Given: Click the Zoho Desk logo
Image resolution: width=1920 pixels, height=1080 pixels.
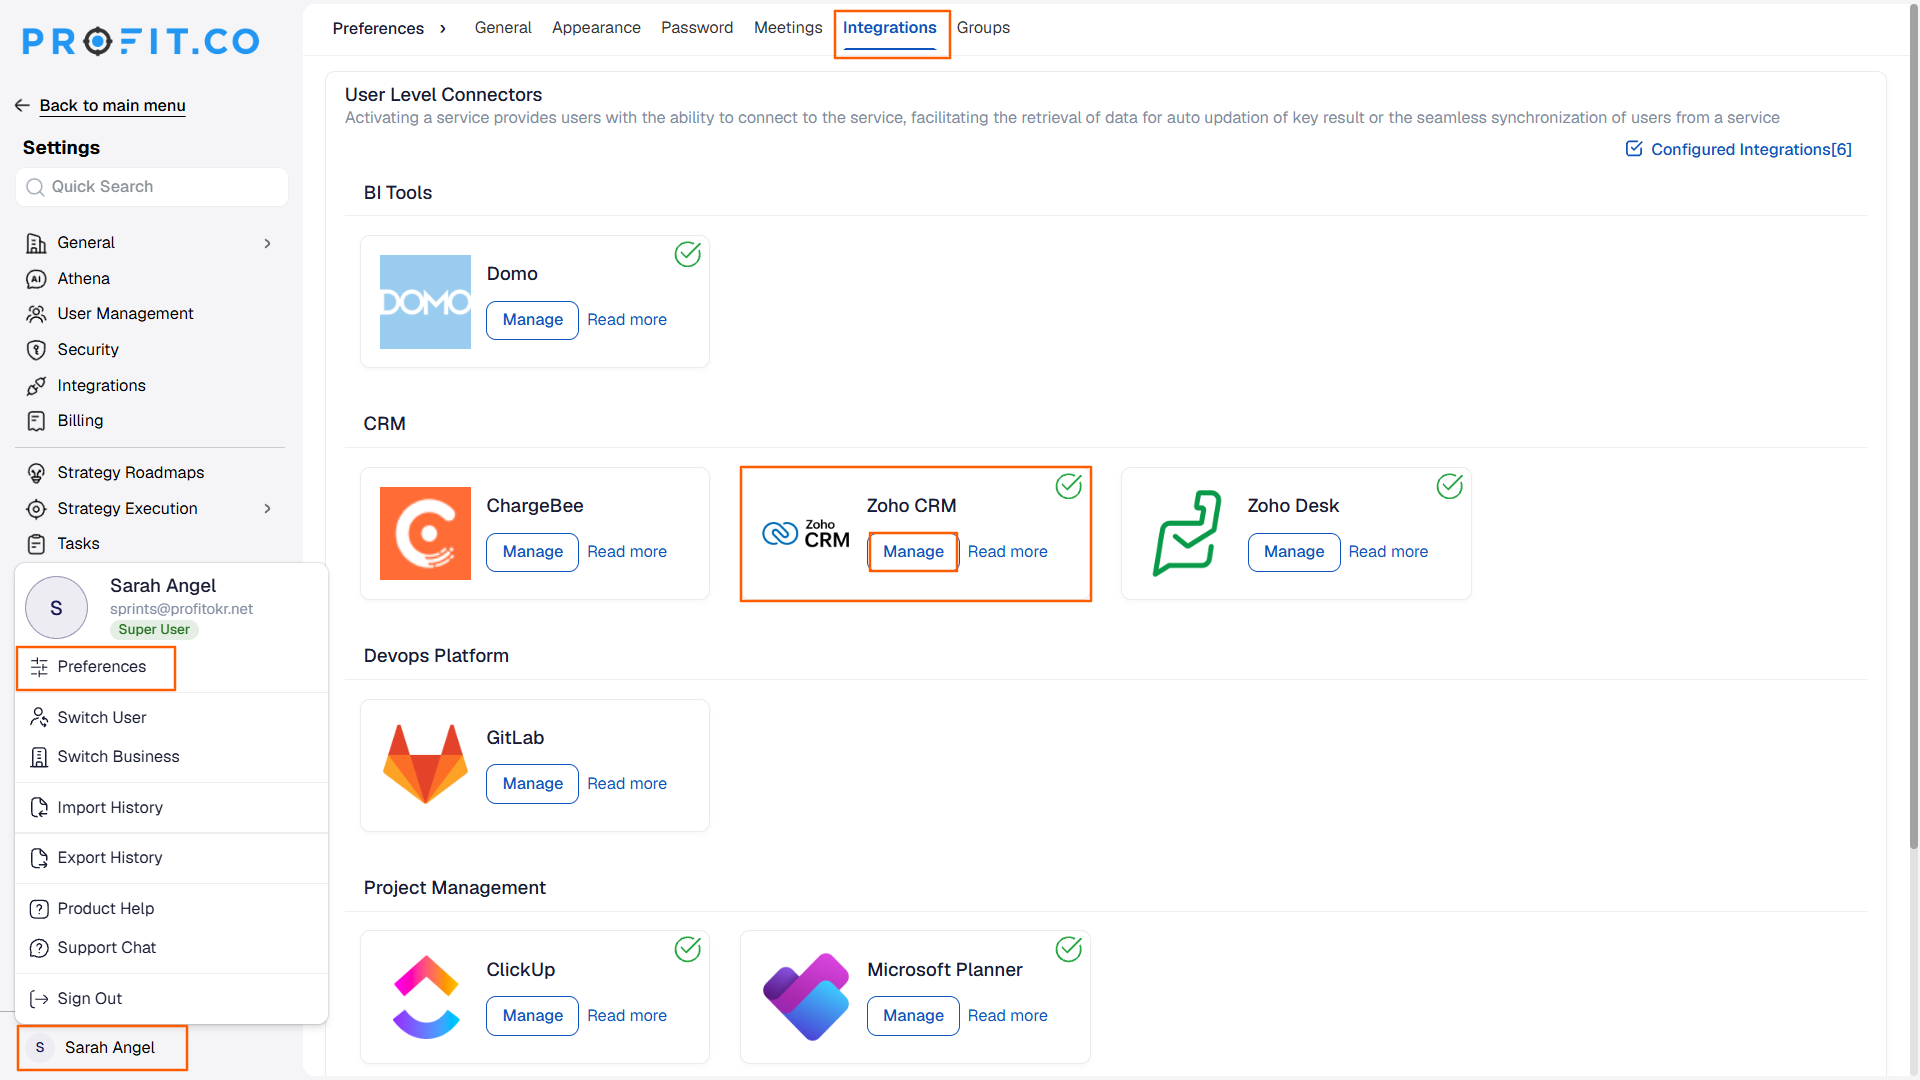Looking at the screenshot, I should [x=1187, y=533].
